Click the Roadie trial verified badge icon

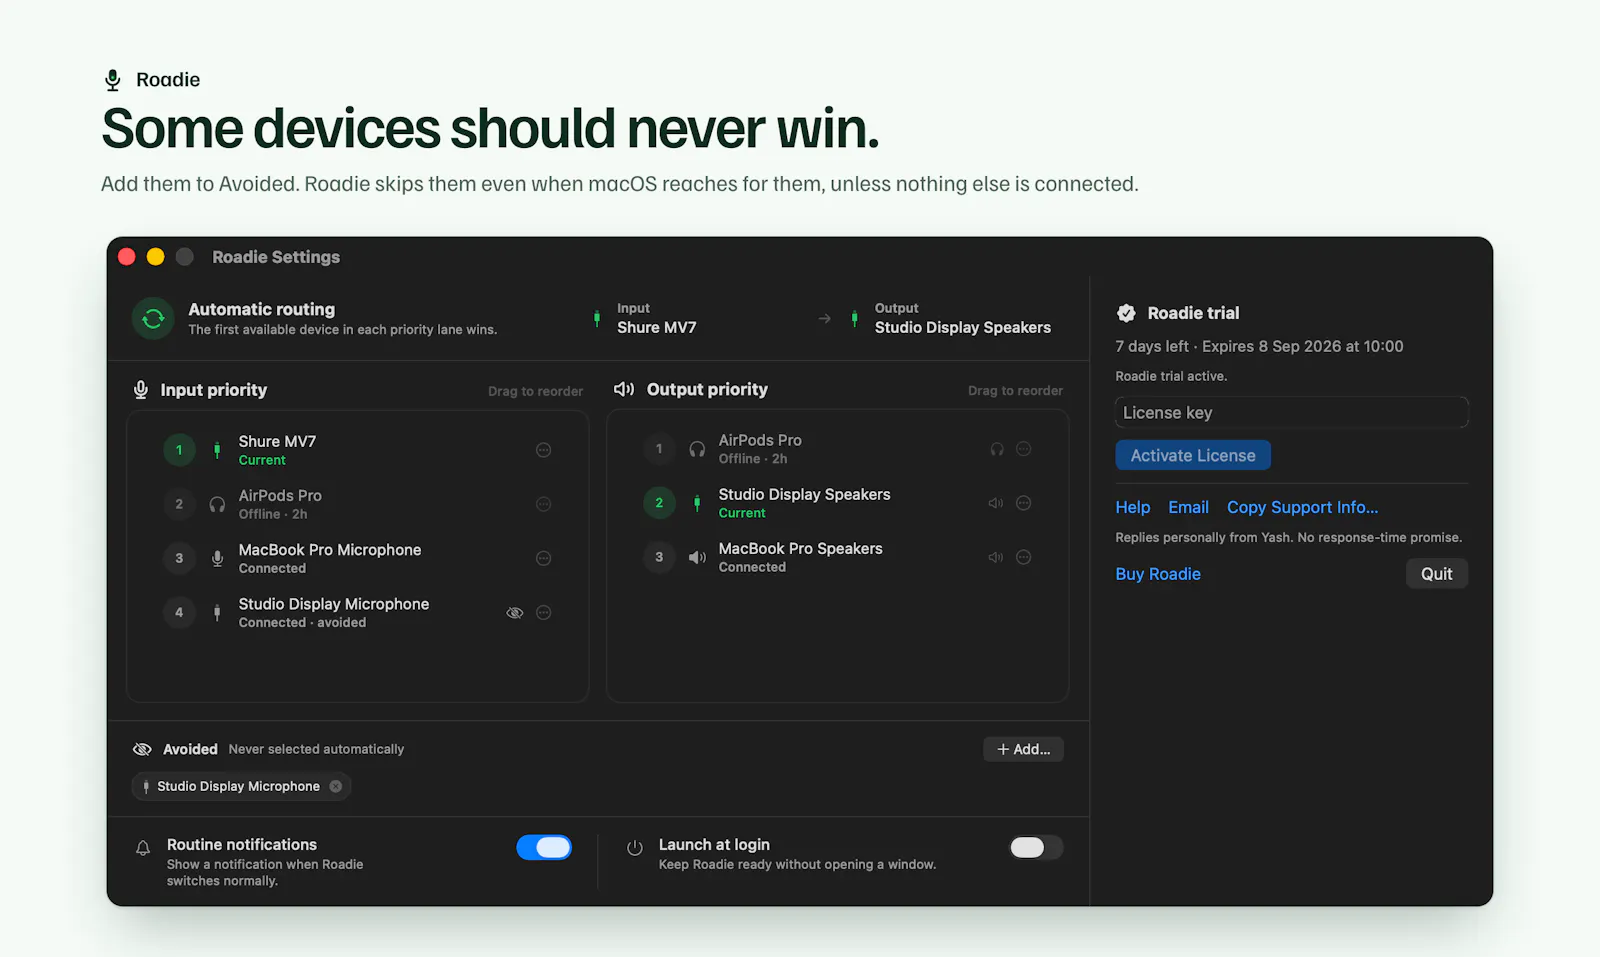[1126, 313]
